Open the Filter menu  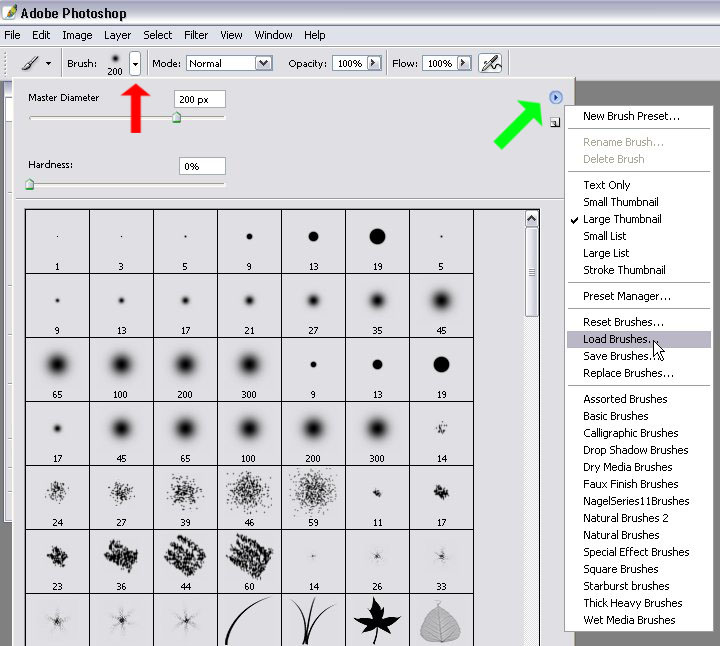[196, 35]
